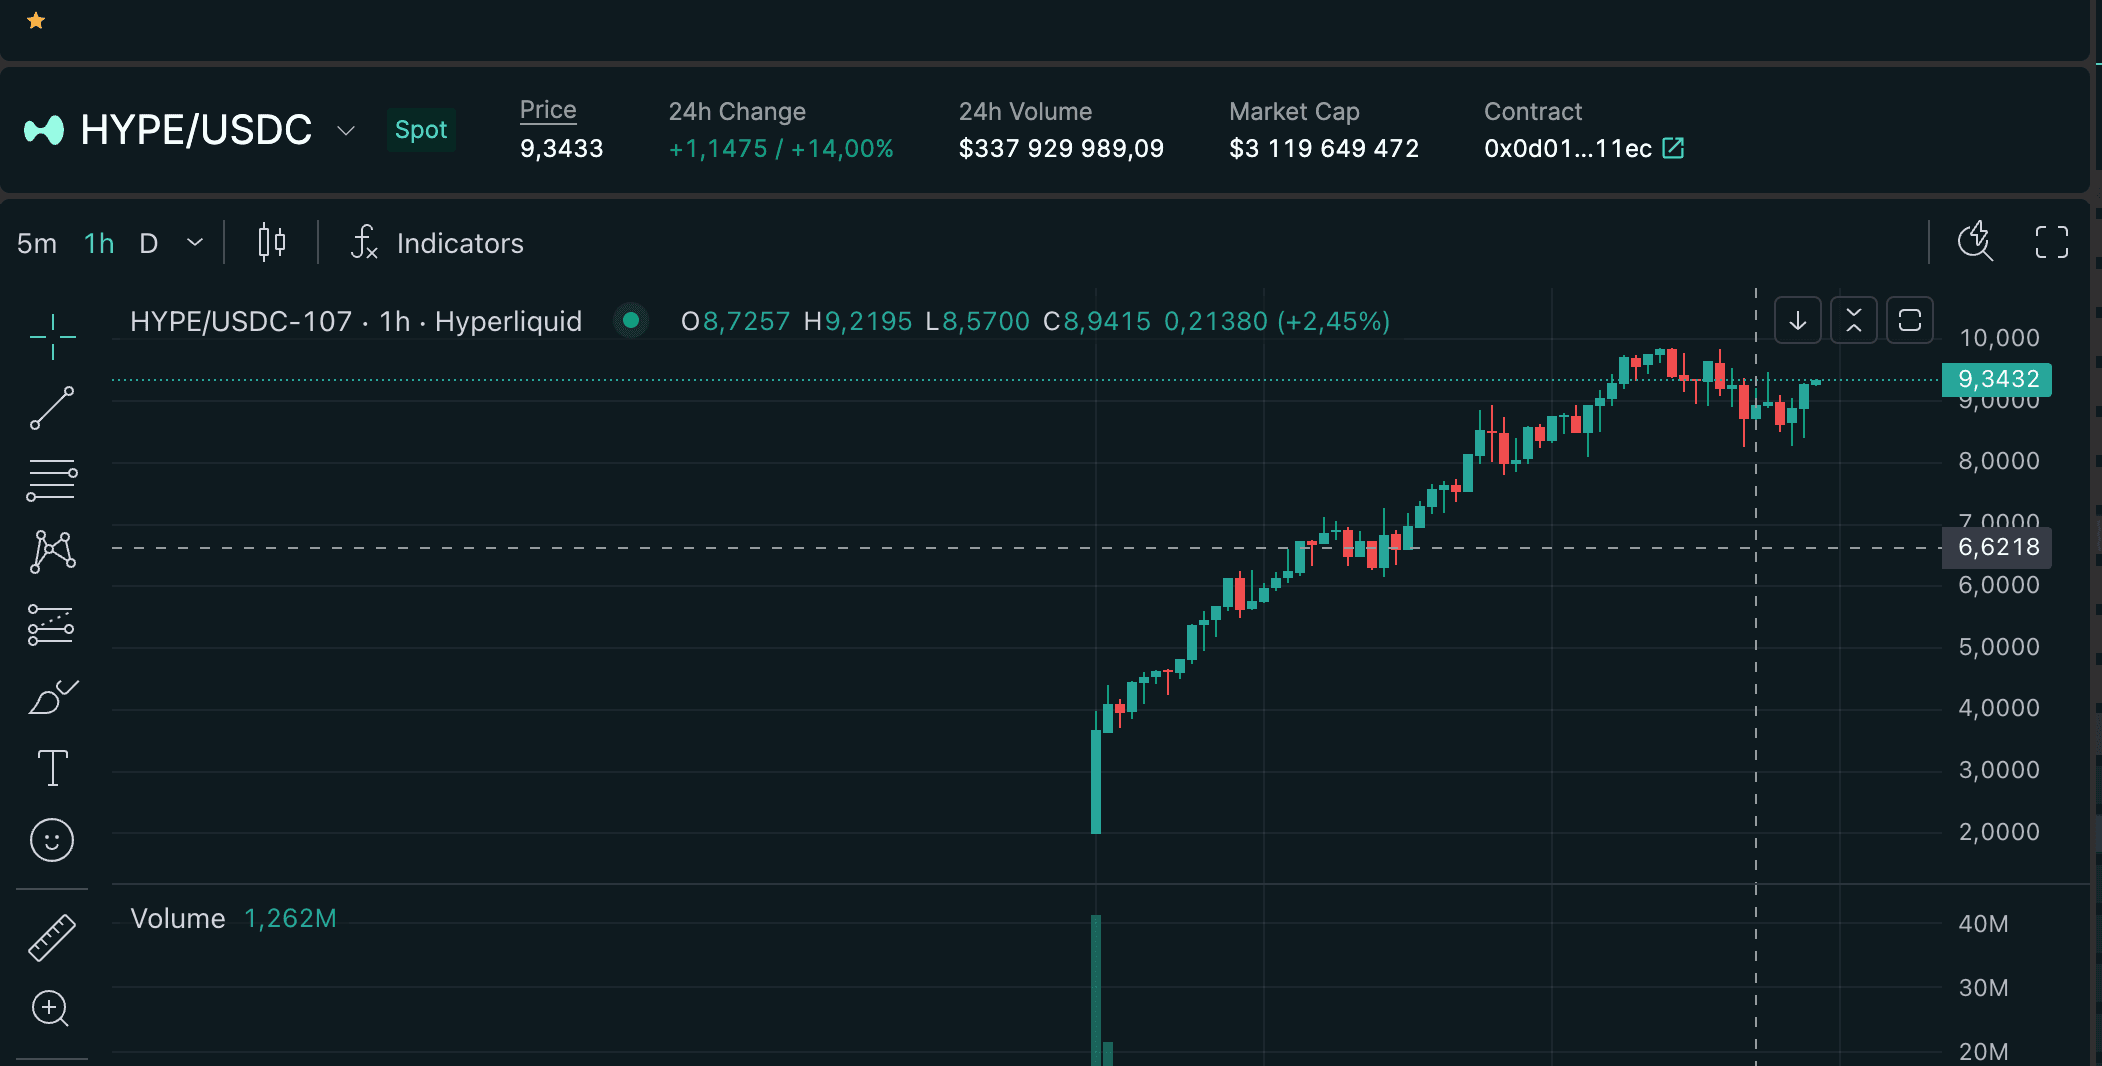Select the XABCD pattern tool
This screenshot has width=2102, height=1066.
pyautogui.click(x=52, y=552)
